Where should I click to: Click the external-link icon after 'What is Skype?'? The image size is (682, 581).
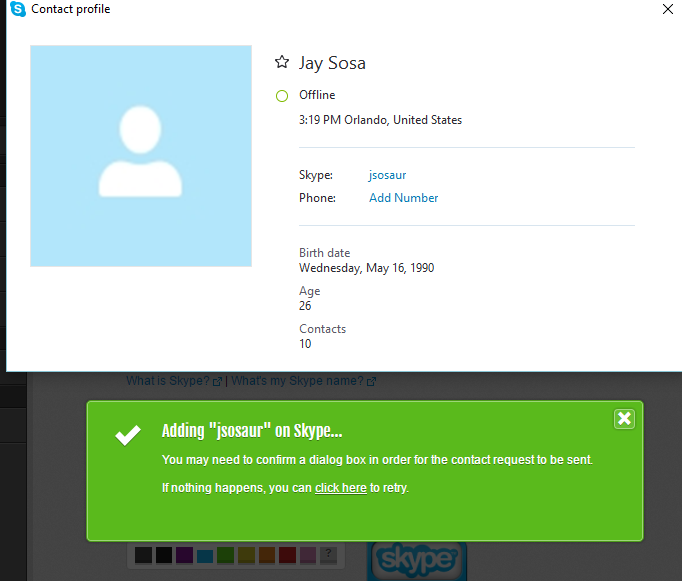217,382
